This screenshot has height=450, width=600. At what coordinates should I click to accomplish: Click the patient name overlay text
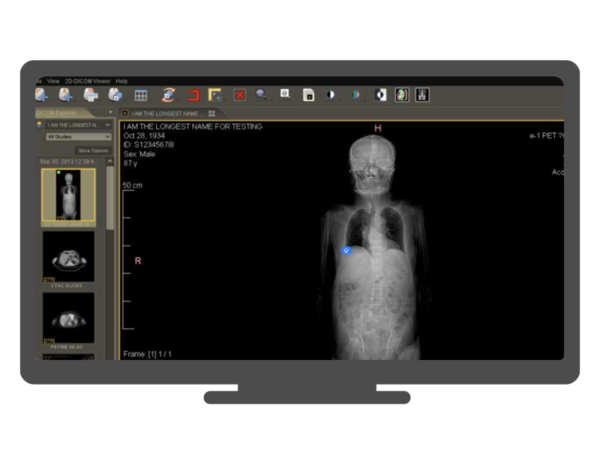192,127
